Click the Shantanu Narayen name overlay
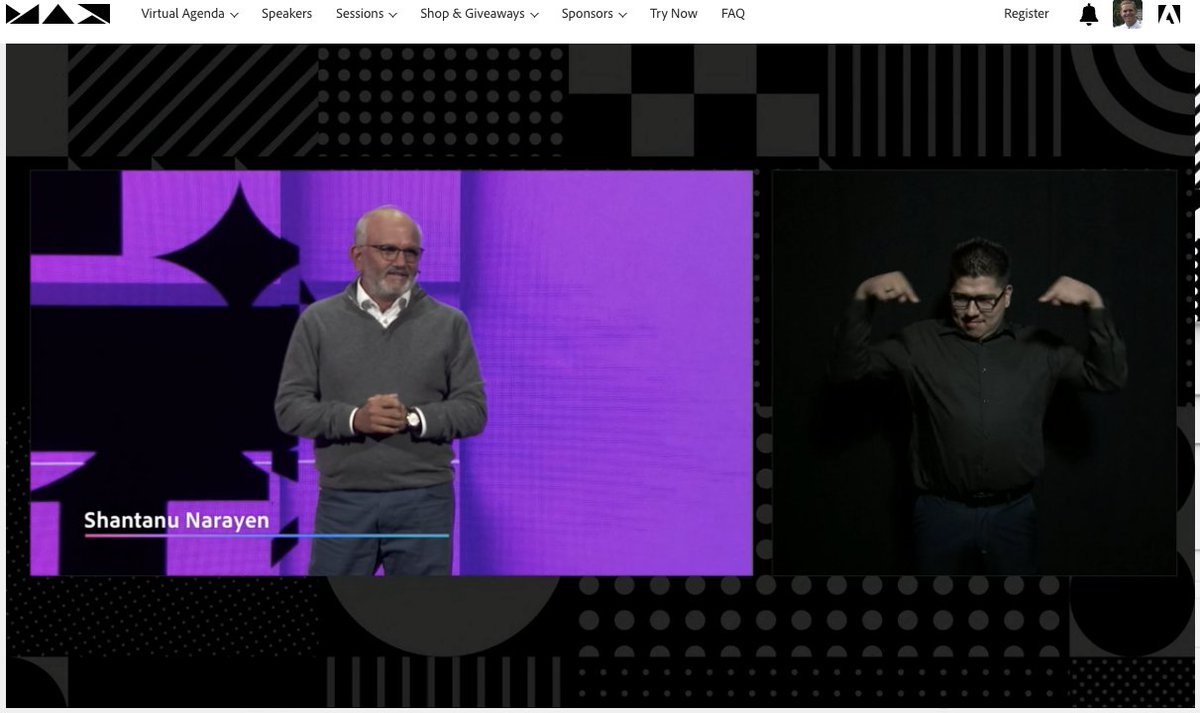This screenshot has height=713, width=1200. click(x=175, y=520)
